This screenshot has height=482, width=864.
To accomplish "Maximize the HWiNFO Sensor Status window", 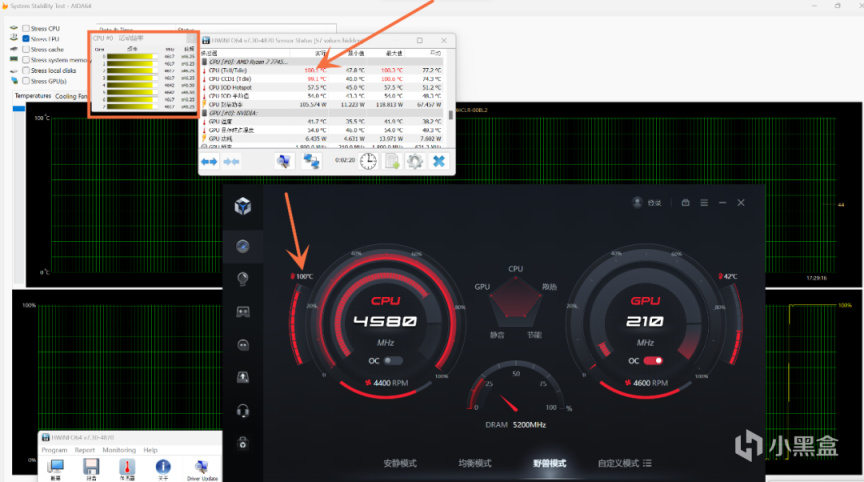I will tap(420, 40).
